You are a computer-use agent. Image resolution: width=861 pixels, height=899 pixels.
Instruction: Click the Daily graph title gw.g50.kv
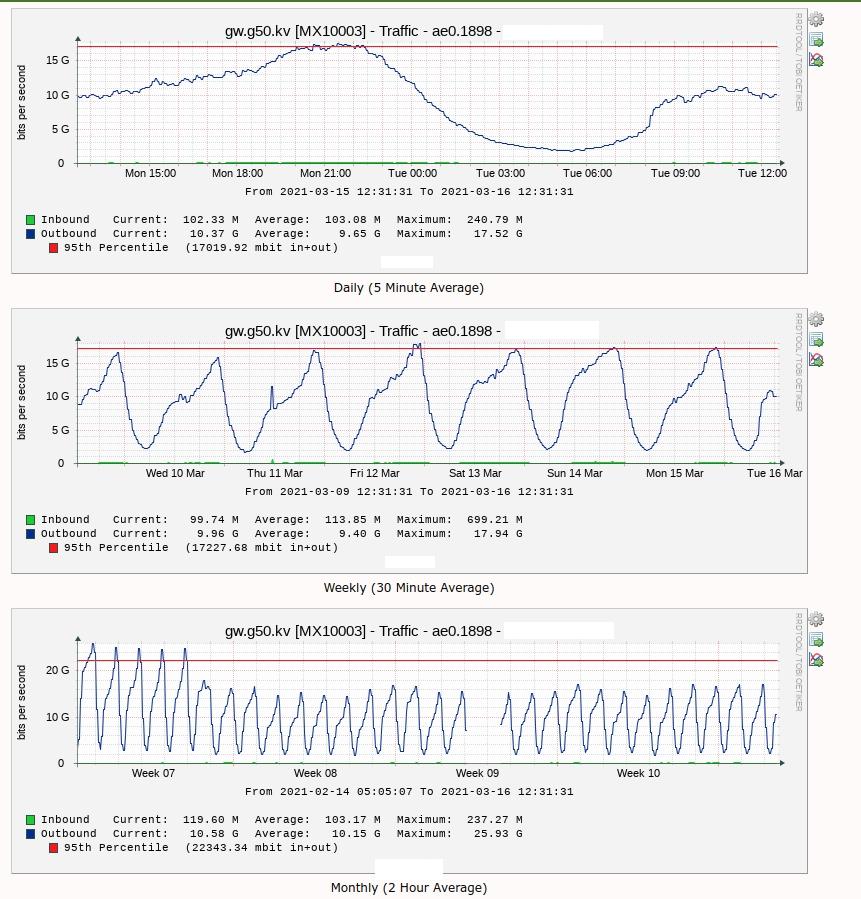pos(363,31)
